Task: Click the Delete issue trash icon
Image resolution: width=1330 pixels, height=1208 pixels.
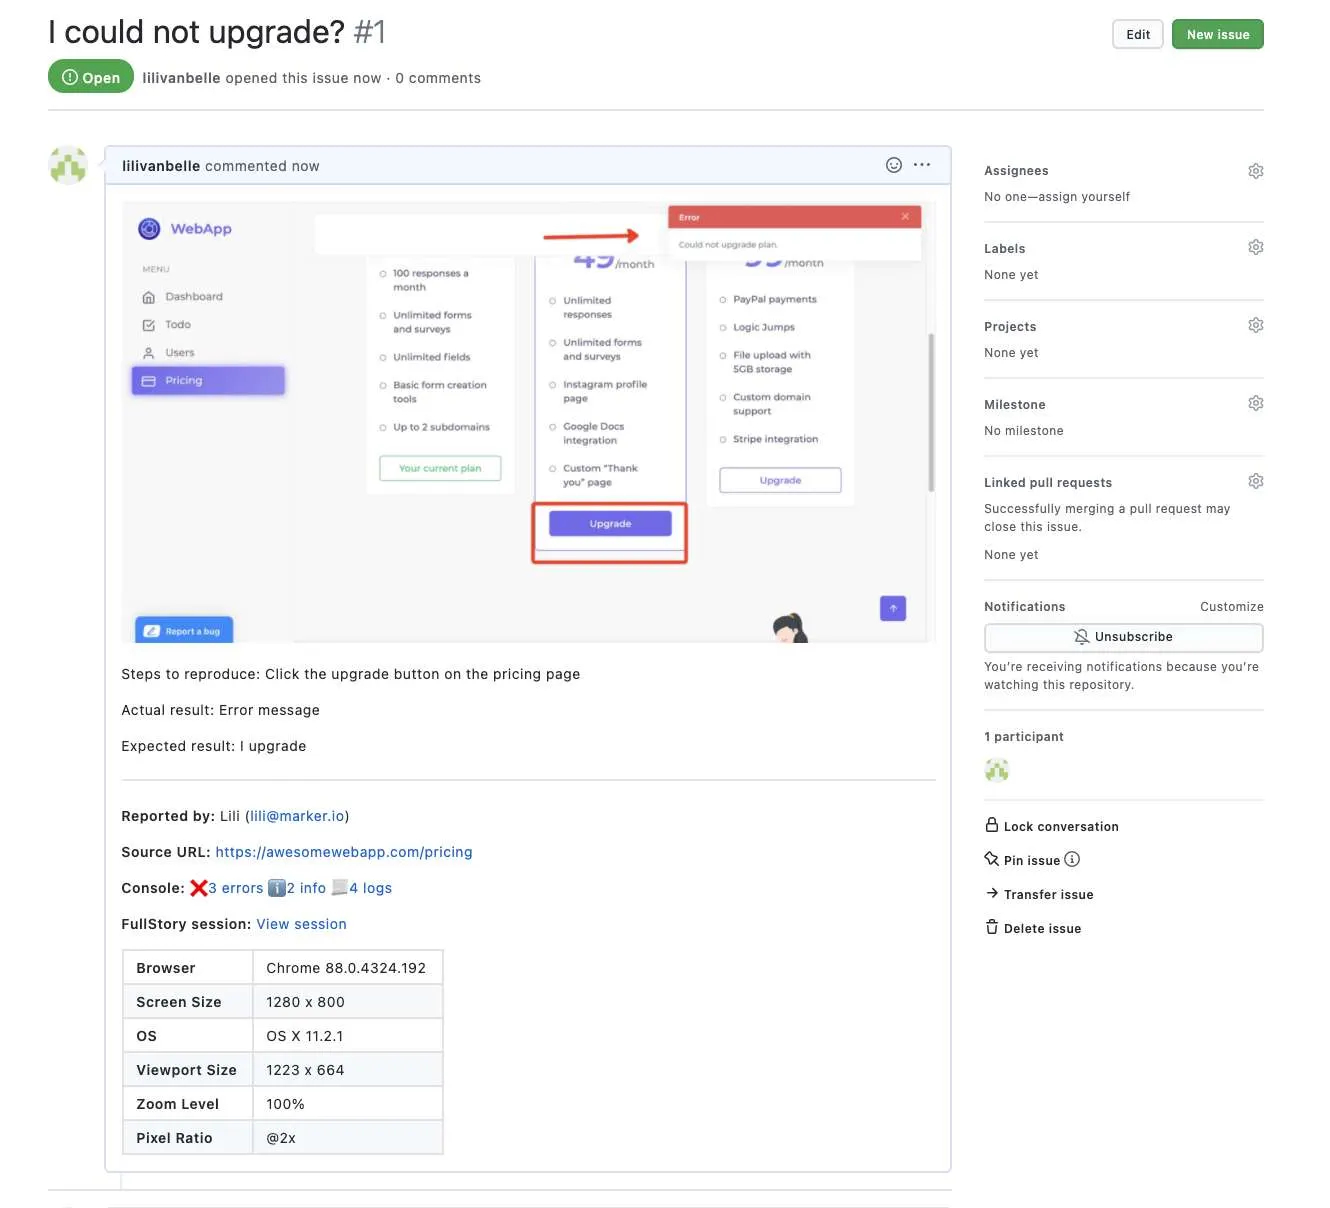Action: coord(990,927)
